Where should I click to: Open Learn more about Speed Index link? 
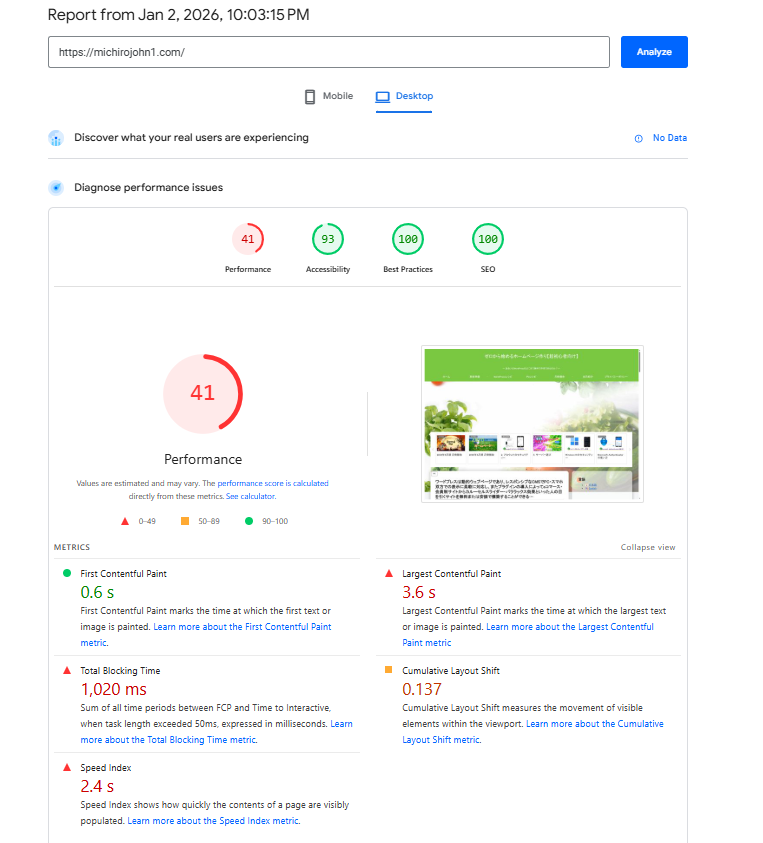click(213, 821)
